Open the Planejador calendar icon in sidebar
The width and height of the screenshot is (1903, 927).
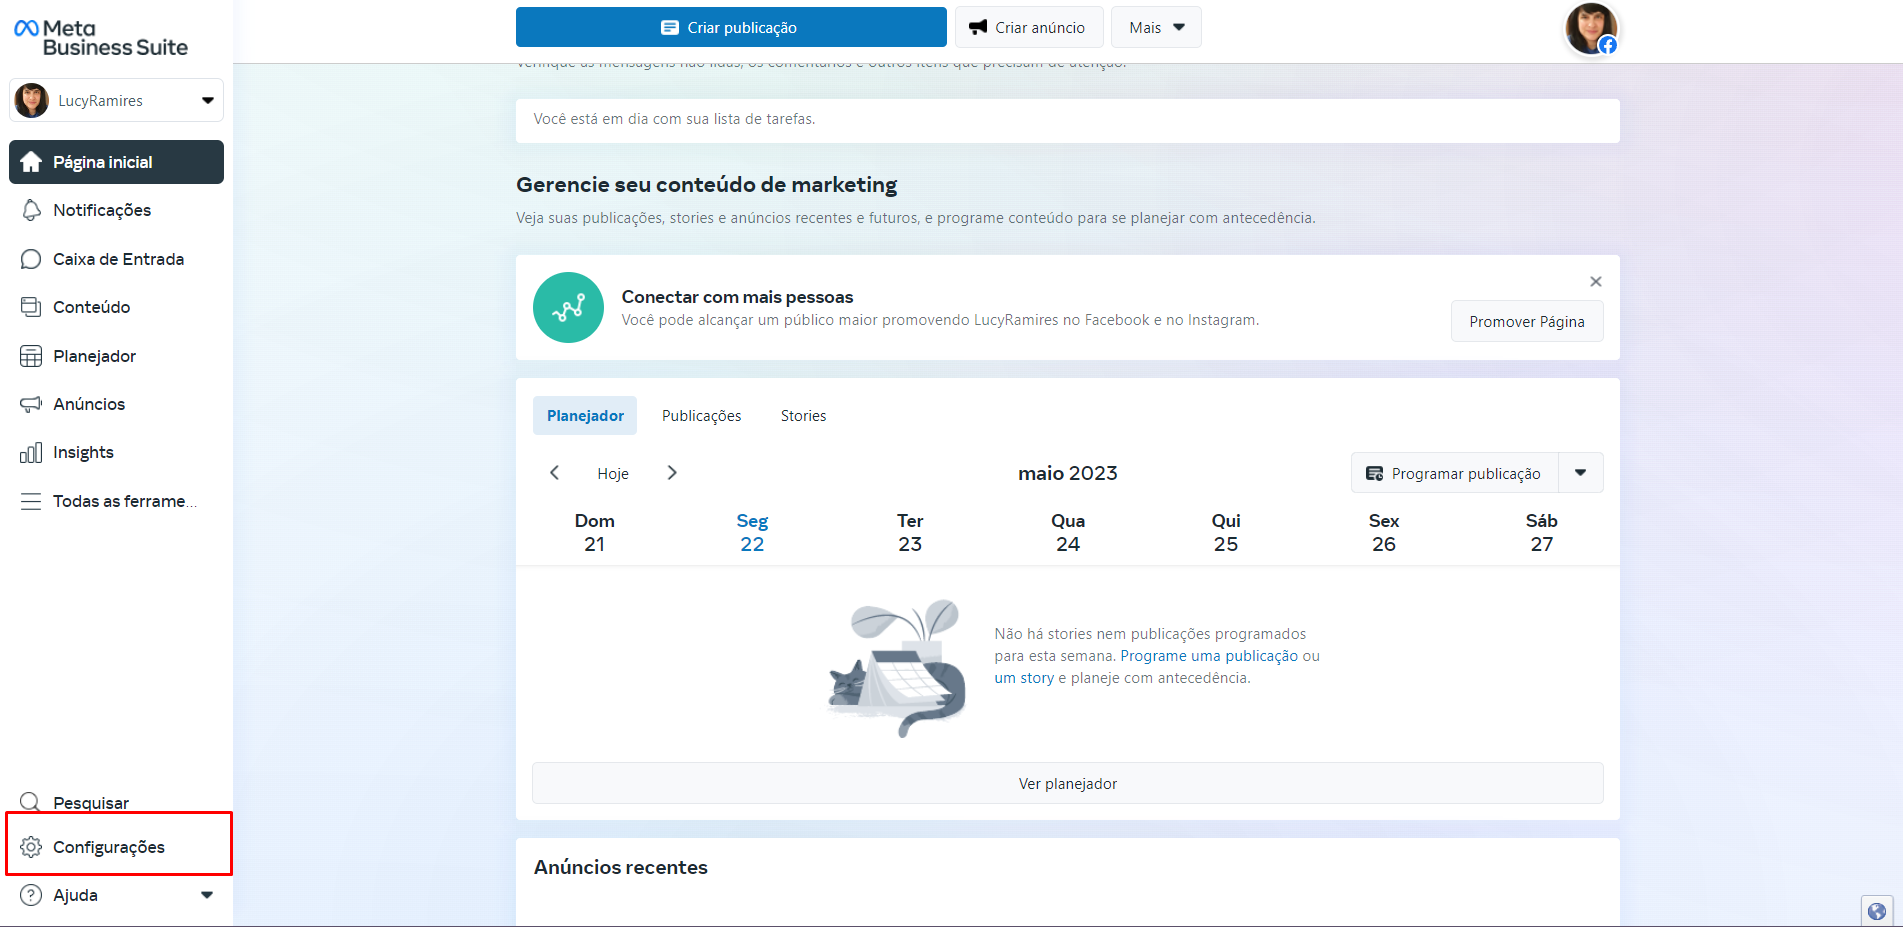(x=31, y=356)
